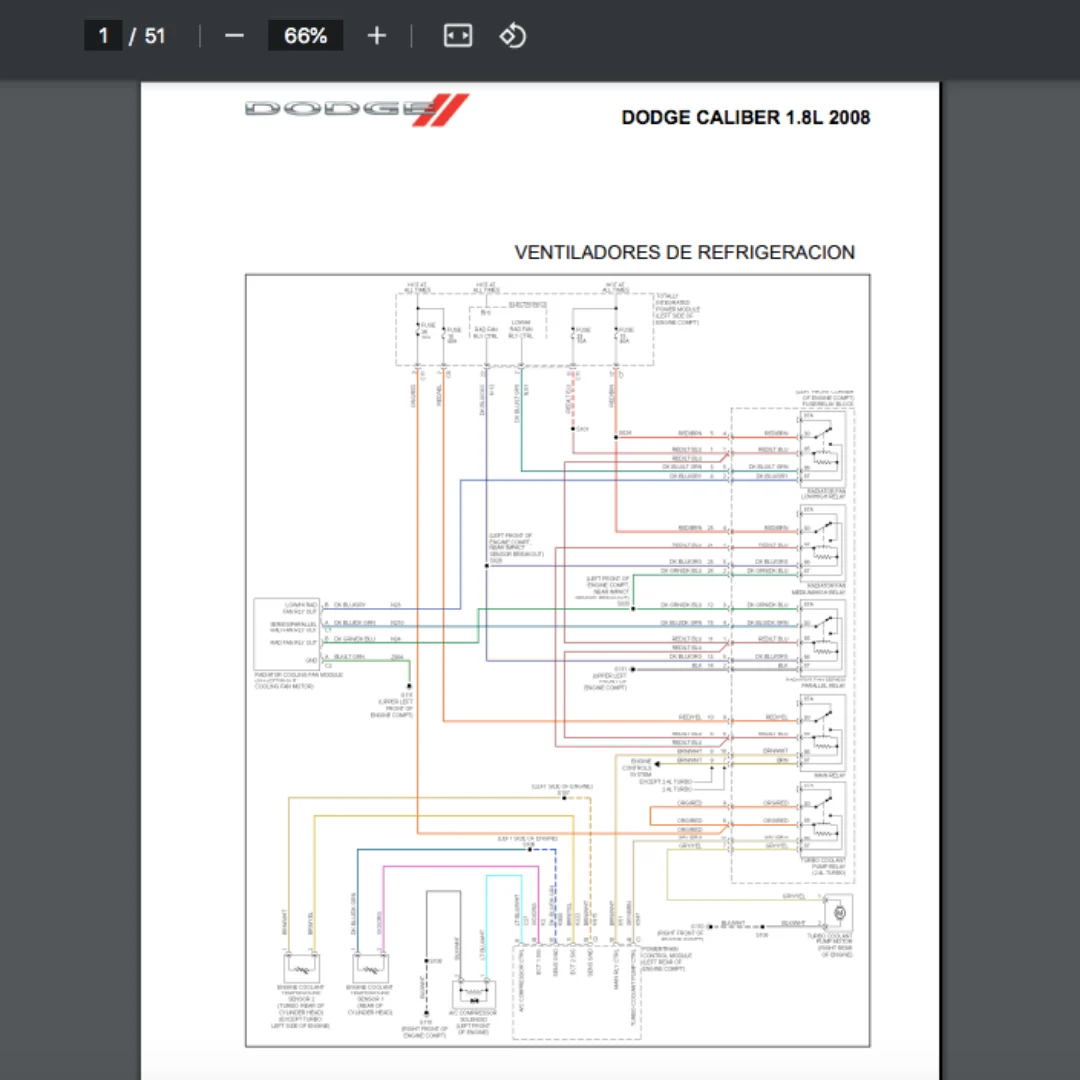Click the turbo coolant pump motor symbol
Image resolution: width=1080 pixels, height=1080 pixels.
[840, 913]
